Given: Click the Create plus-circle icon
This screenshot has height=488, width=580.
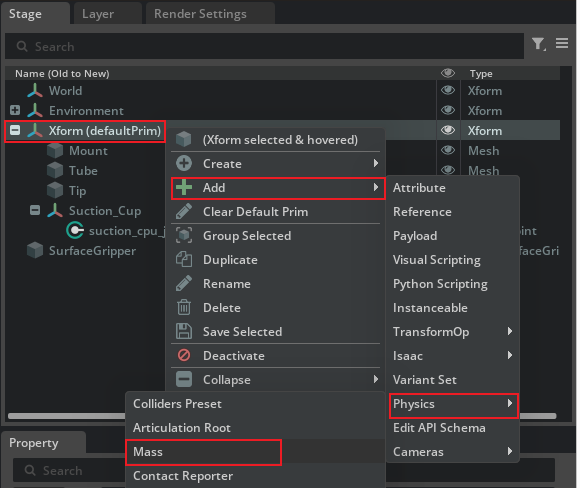Looking at the screenshot, I should [184, 163].
